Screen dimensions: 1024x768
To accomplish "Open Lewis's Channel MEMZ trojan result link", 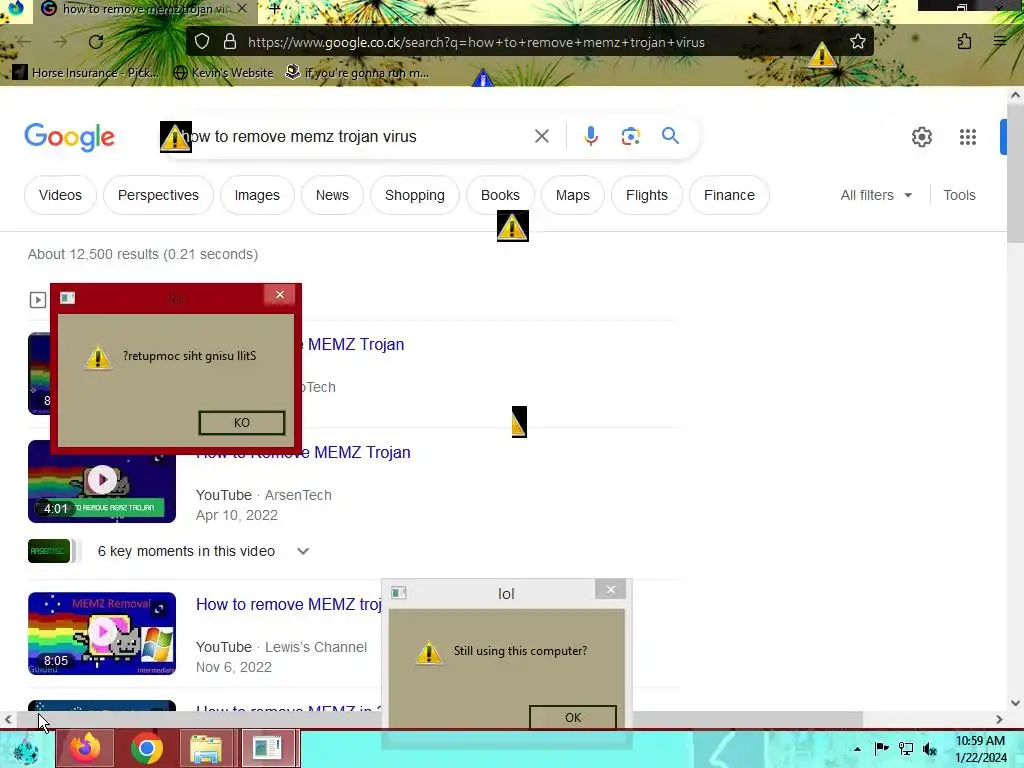I will (289, 604).
